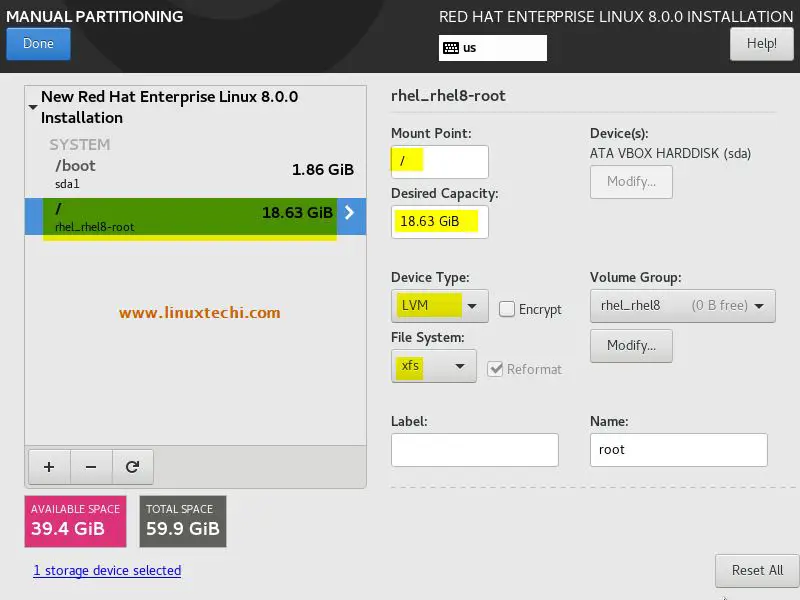Click the empty Label input field
Image resolution: width=800 pixels, height=600 pixels.
474,449
